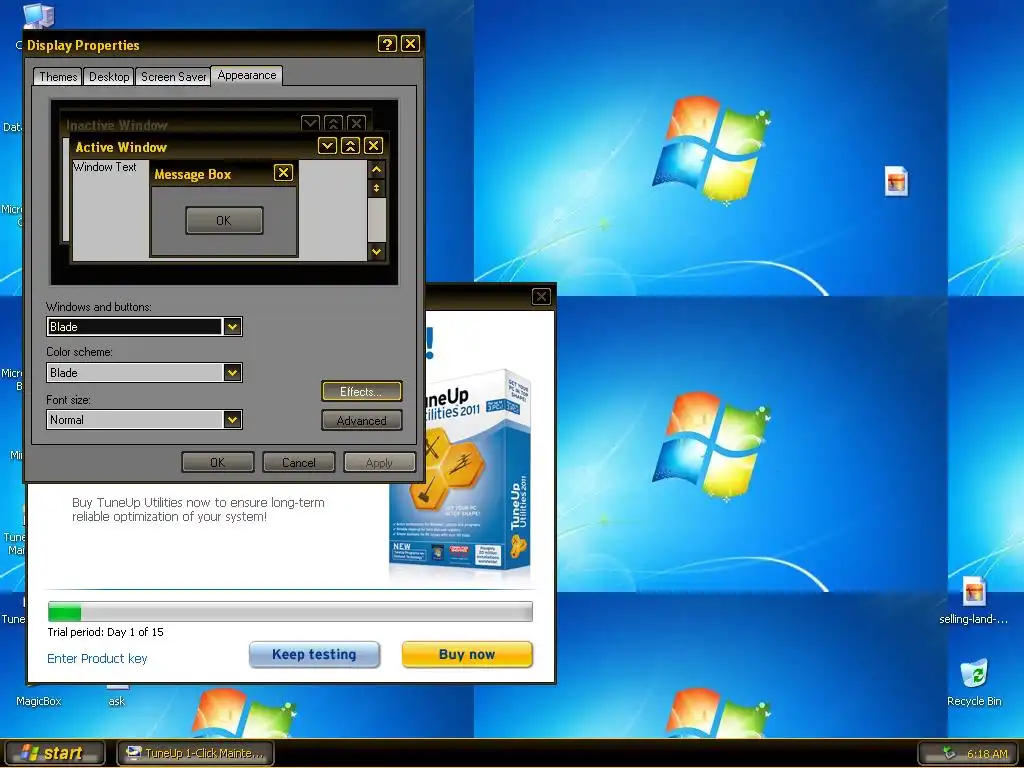Click the Message Box title in preview

point(193,174)
